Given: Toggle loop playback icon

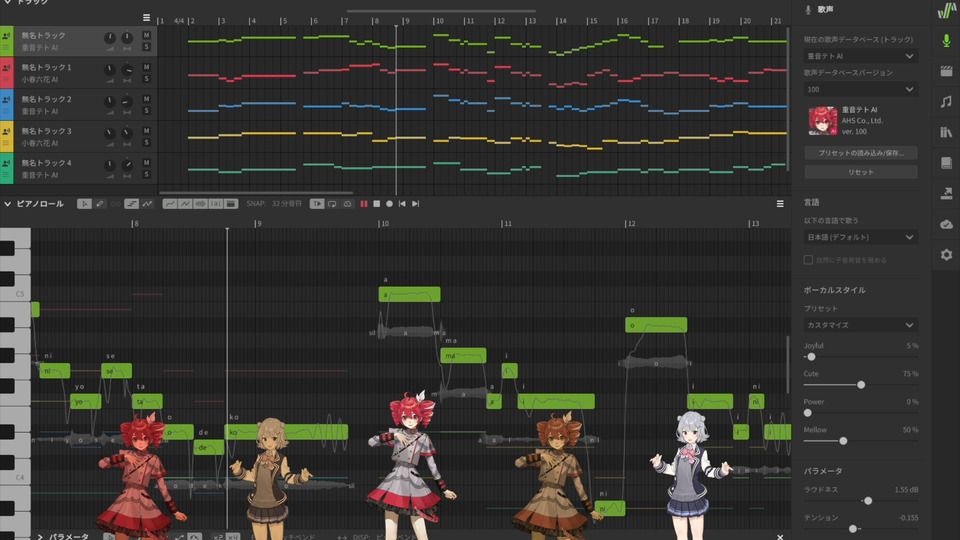Looking at the screenshot, I should click(332, 204).
